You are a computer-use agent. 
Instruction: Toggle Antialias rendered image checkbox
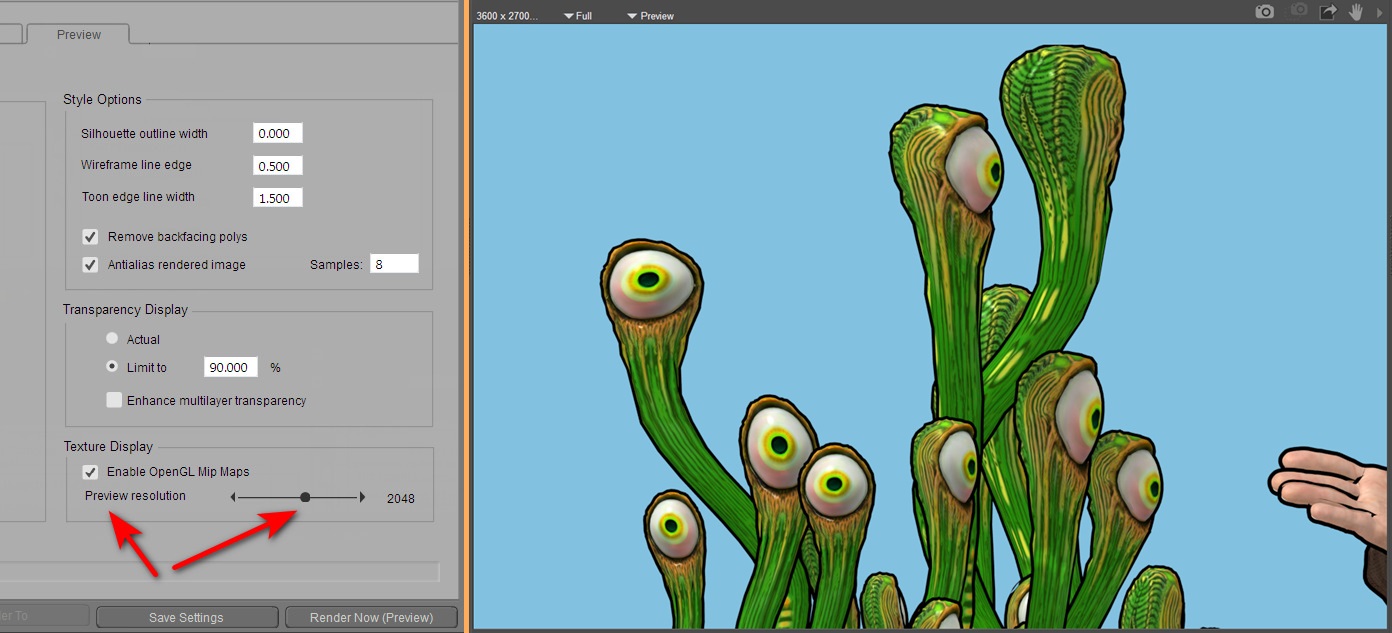90,265
